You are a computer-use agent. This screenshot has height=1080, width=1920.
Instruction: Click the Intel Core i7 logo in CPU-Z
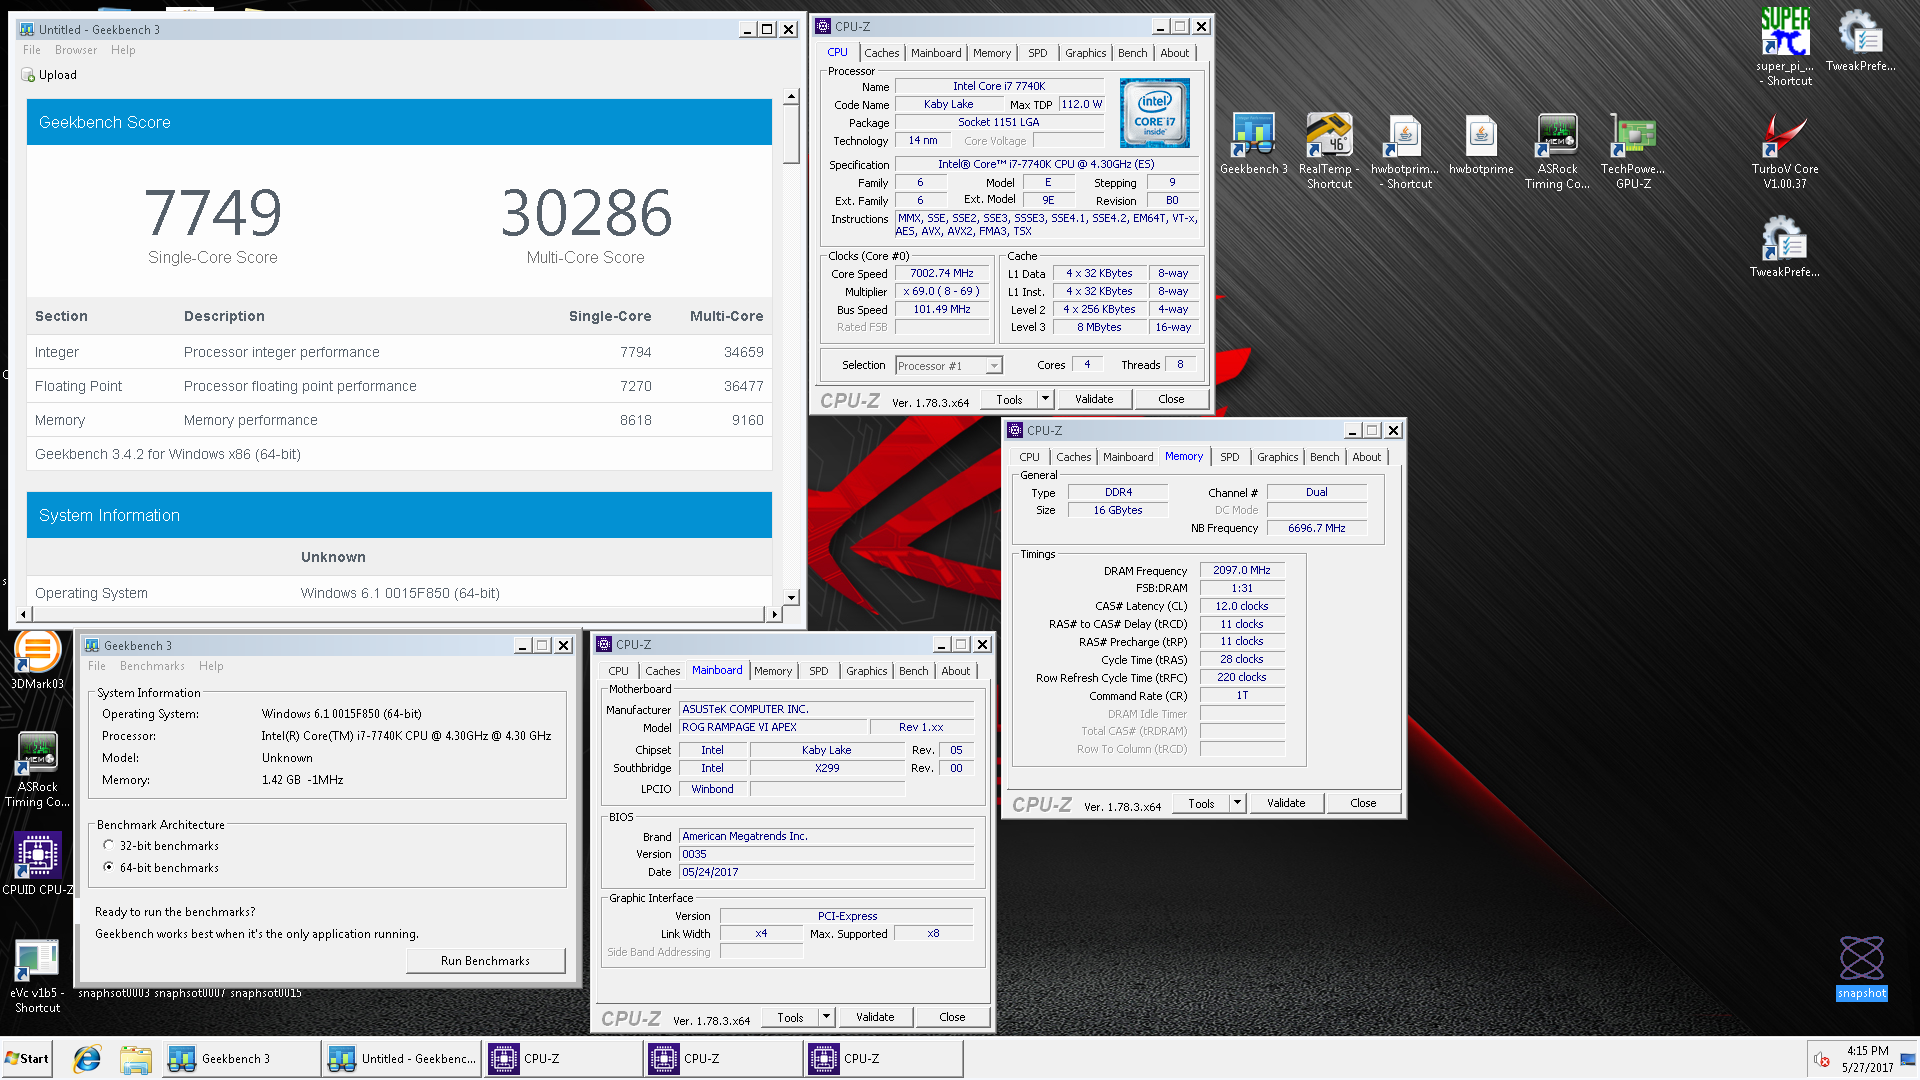(1154, 113)
